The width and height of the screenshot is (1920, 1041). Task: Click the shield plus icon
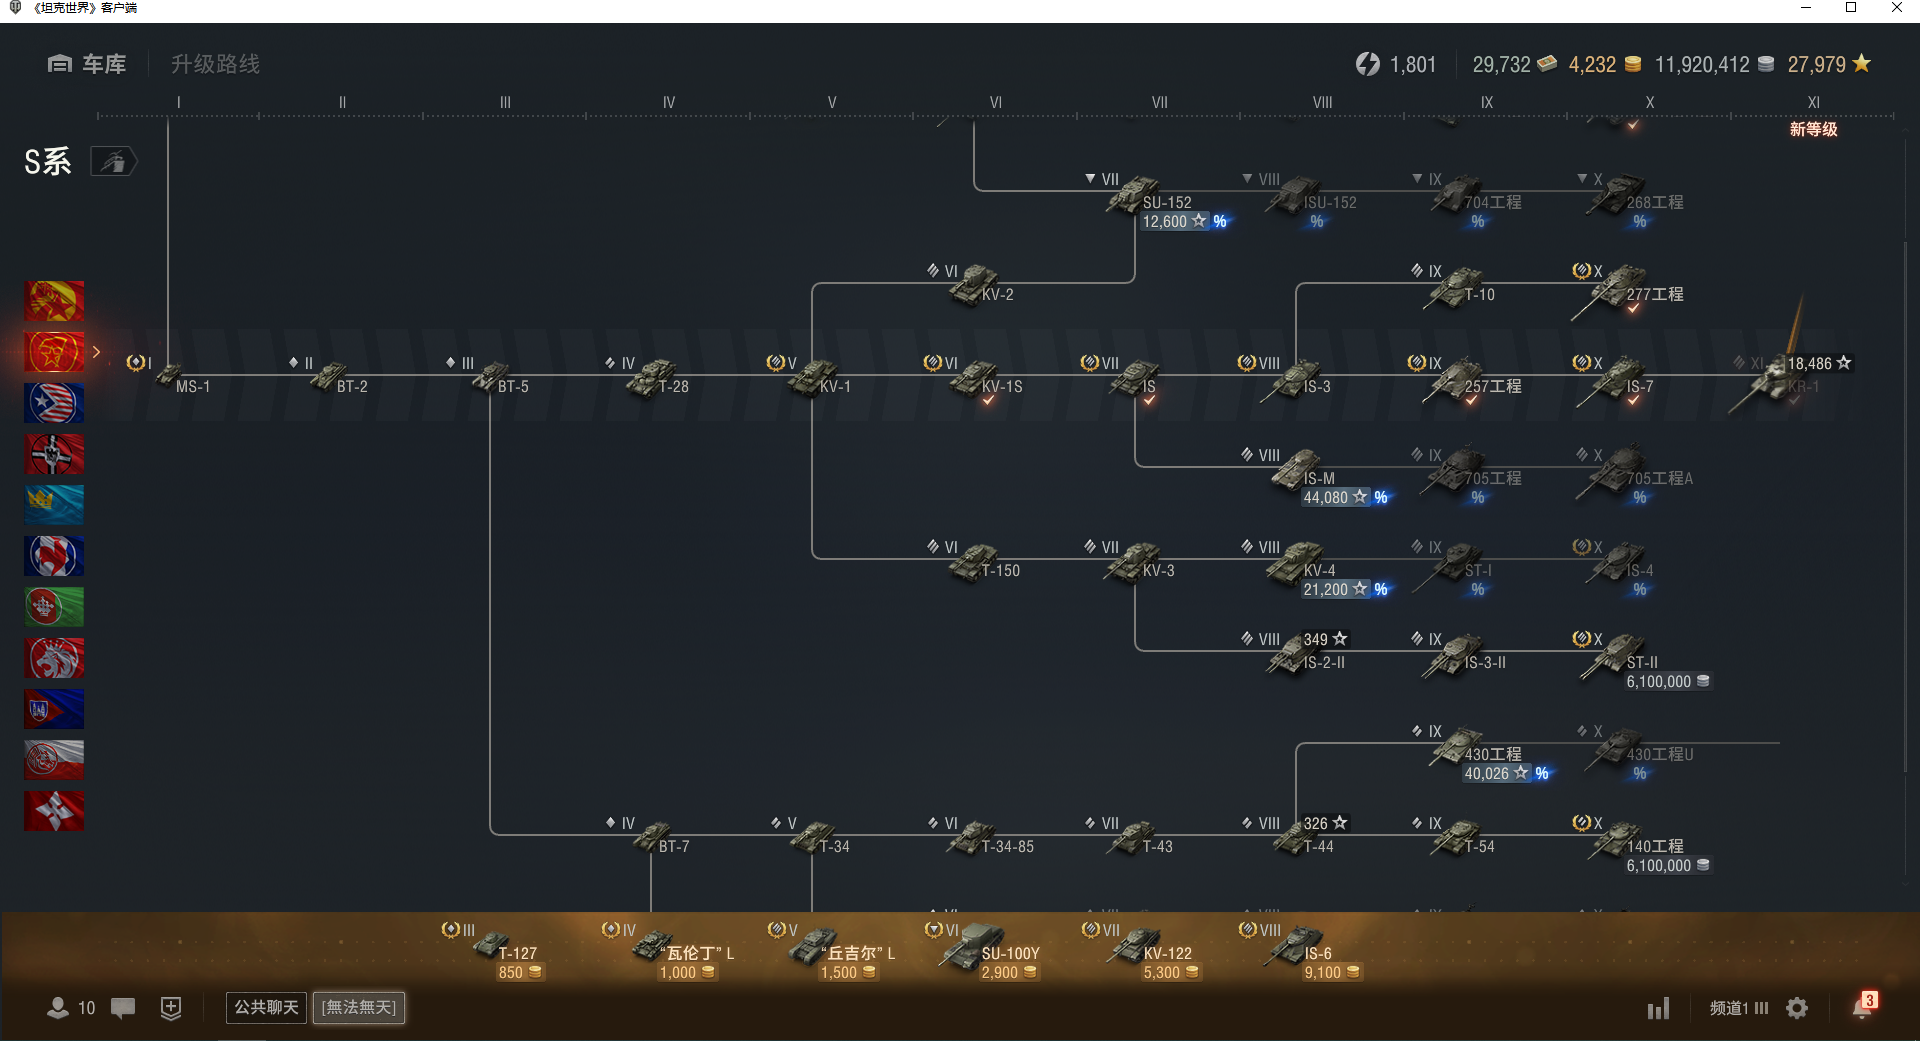(x=171, y=1008)
